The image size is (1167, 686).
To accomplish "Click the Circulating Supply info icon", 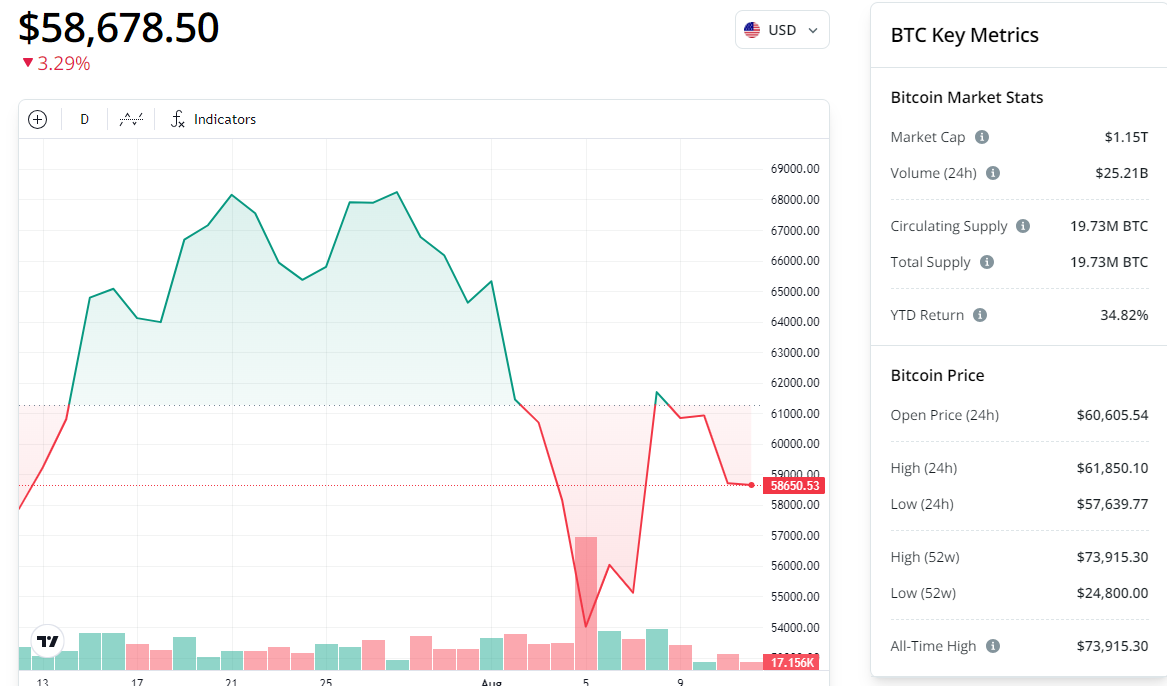I will (x=1023, y=226).
